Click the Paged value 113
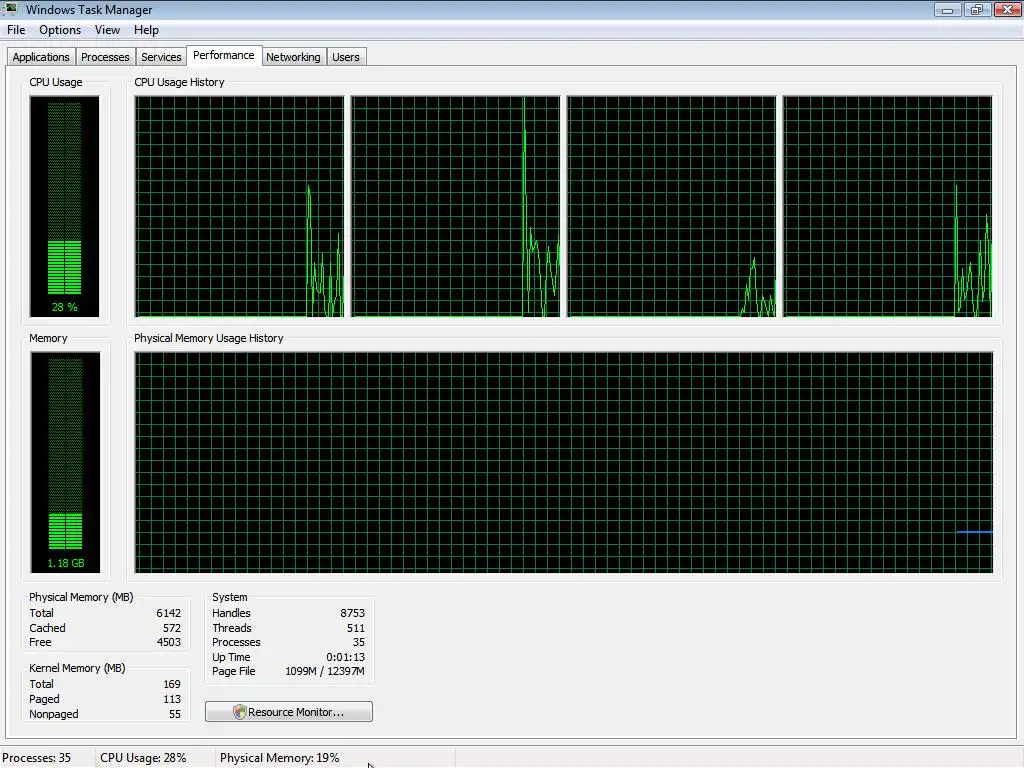 point(172,699)
